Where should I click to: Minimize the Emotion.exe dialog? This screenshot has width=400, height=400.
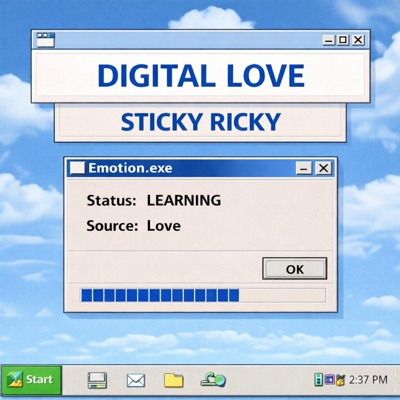(304, 168)
